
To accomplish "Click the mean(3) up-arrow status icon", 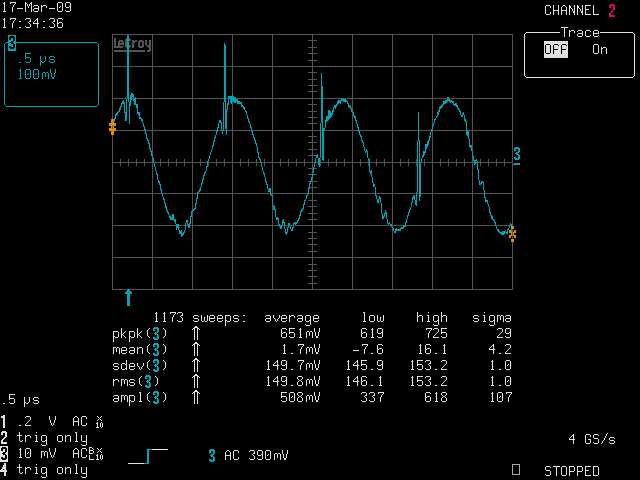I will (x=196, y=349).
